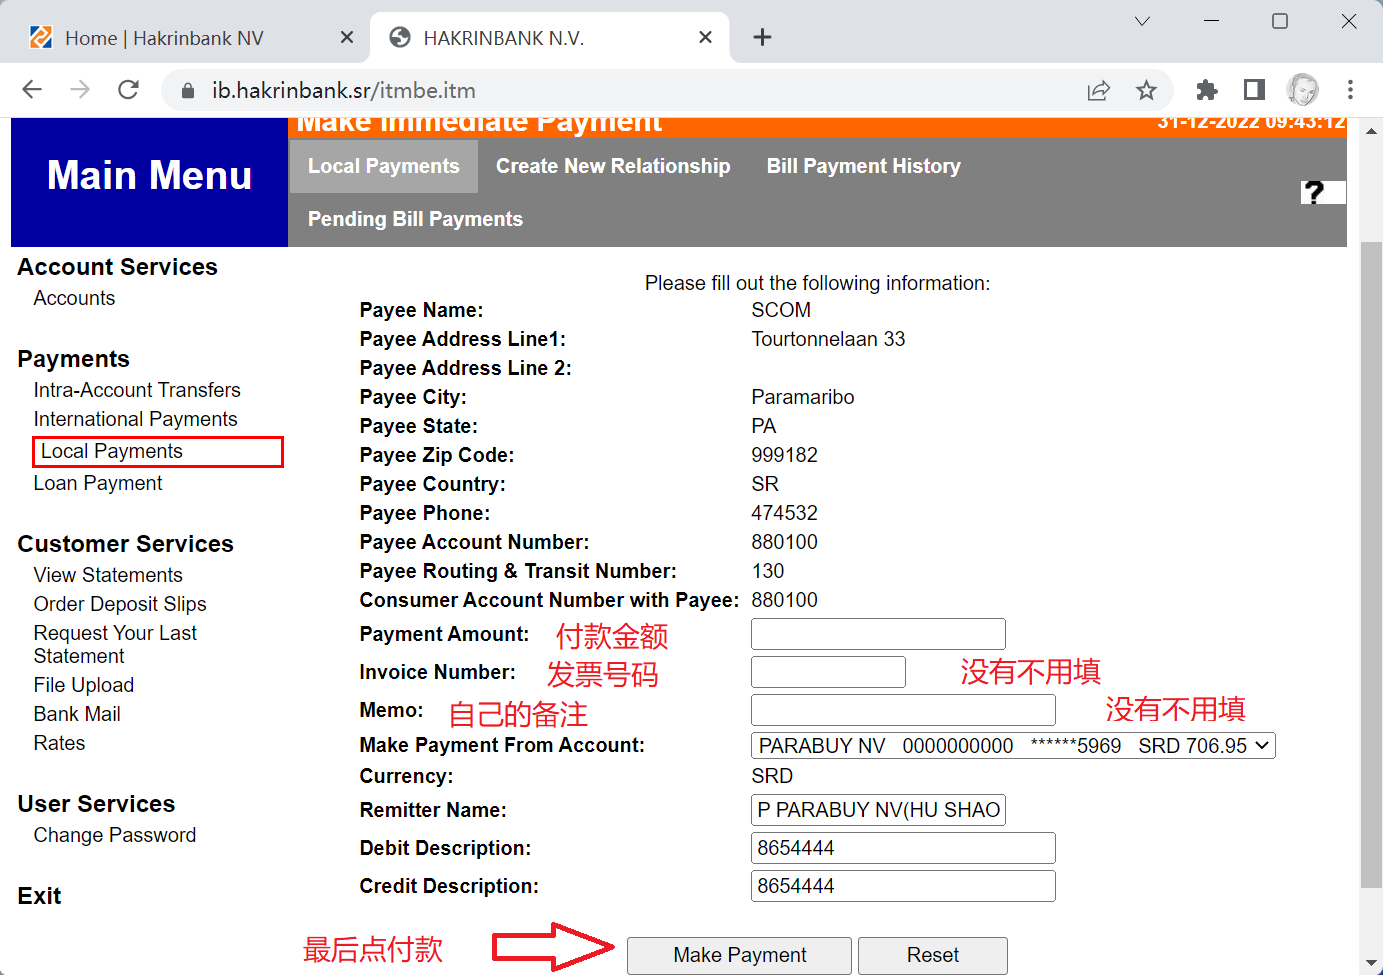
Task: Click the browser back arrow
Action: tap(32, 90)
